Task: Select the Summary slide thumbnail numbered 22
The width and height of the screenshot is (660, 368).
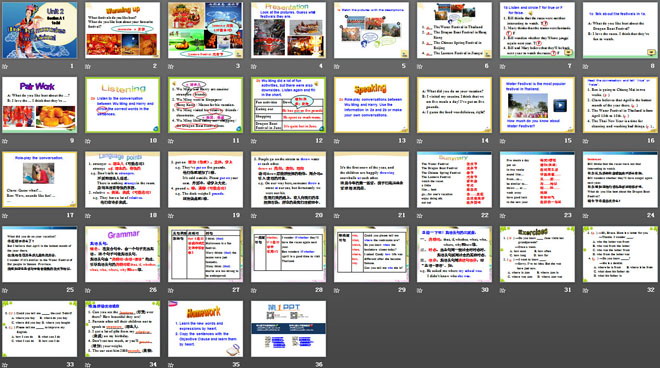Action: tap(454, 180)
